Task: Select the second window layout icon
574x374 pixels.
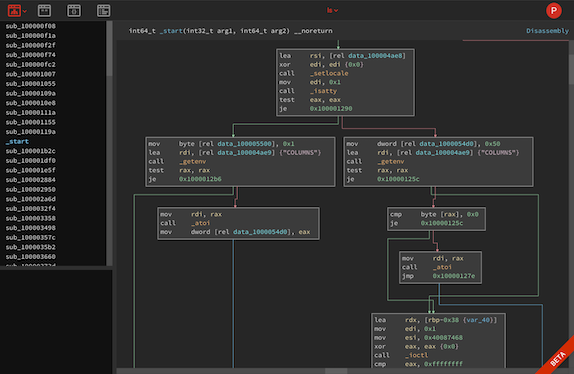Action: (x=44, y=11)
